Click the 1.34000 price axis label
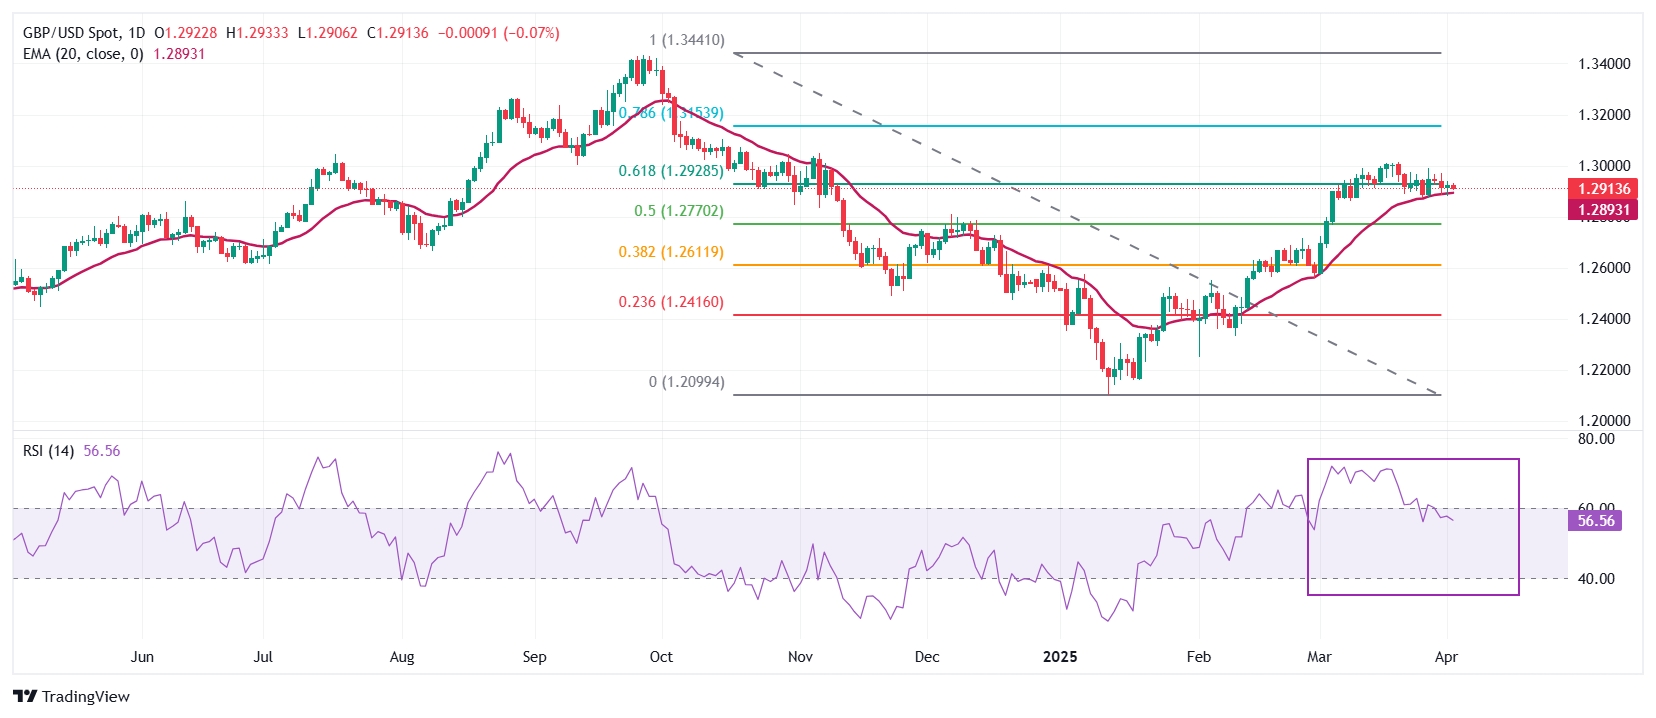1656x718 pixels. click(1603, 64)
